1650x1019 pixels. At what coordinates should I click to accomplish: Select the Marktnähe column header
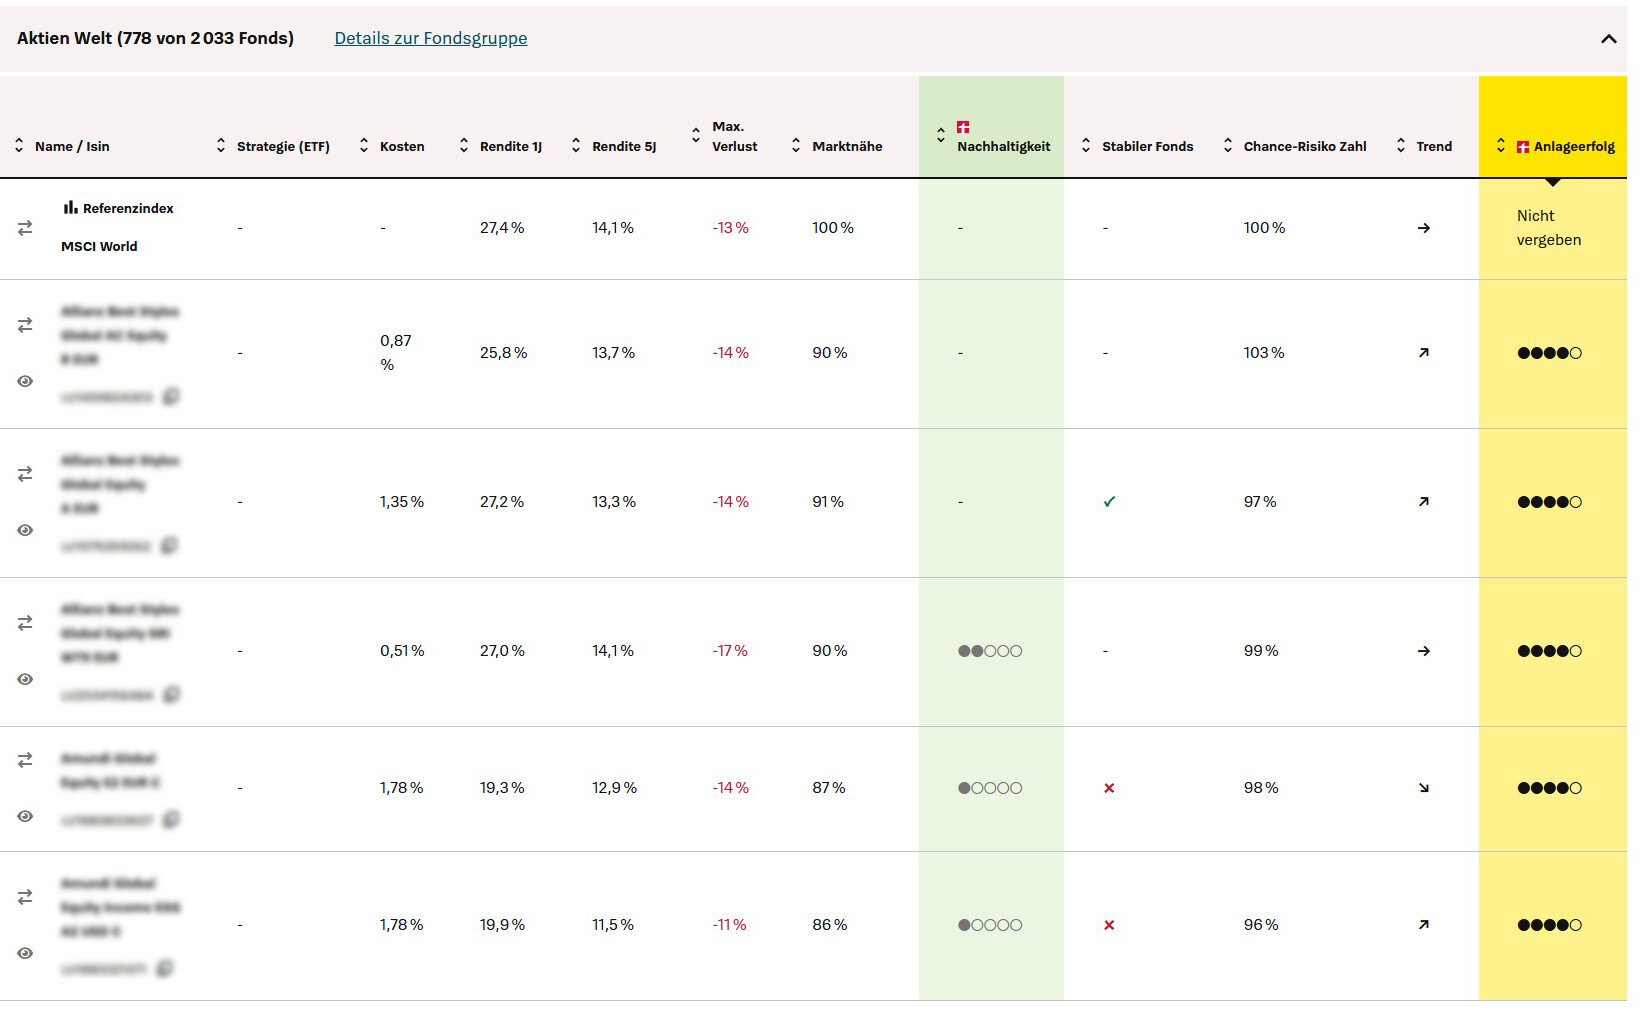coord(846,146)
